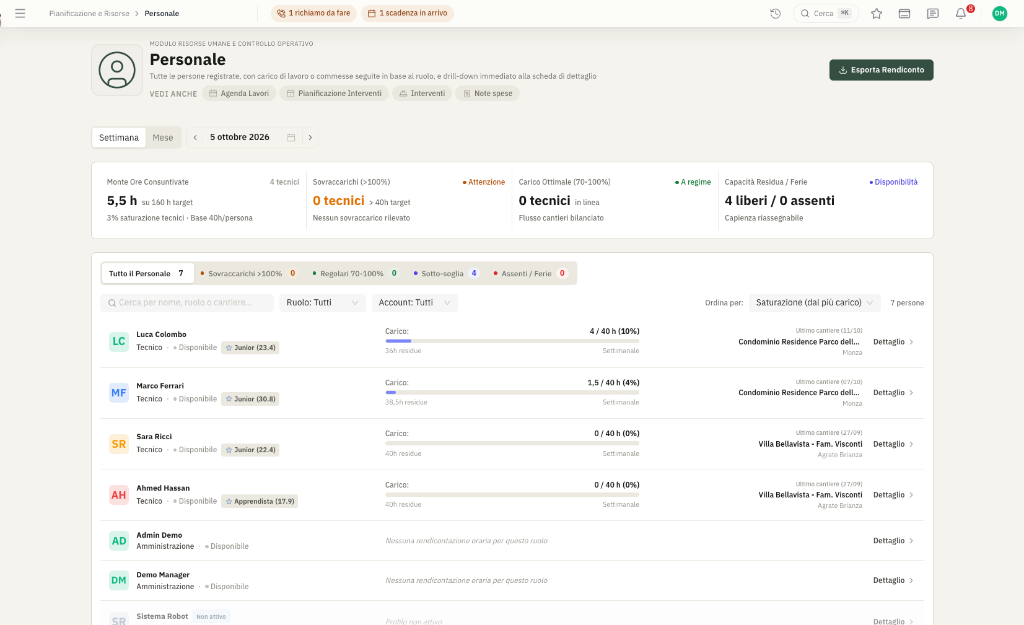Screen dimensions: 1024x625
Task: Go to next week arrow
Action: pyautogui.click(x=310, y=137)
